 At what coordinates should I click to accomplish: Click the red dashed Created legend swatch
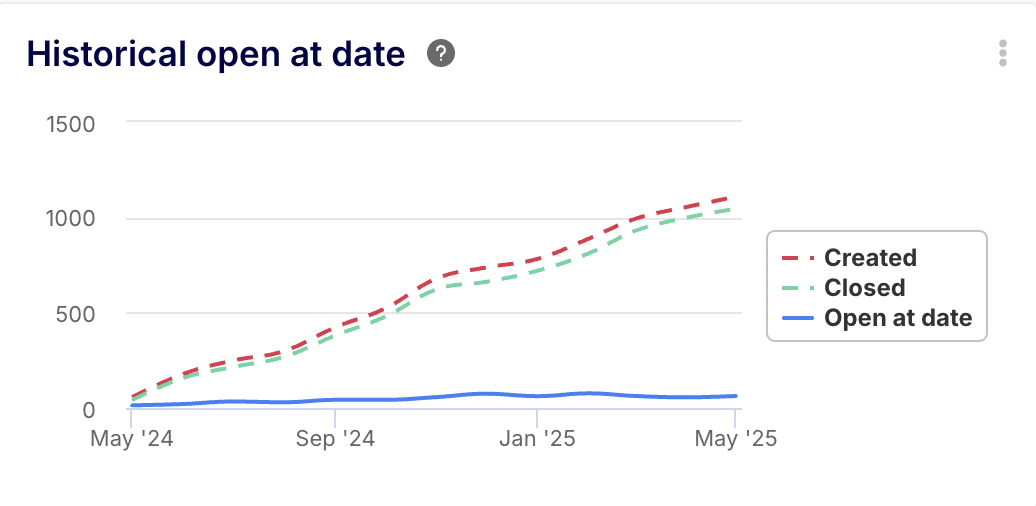(x=799, y=258)
